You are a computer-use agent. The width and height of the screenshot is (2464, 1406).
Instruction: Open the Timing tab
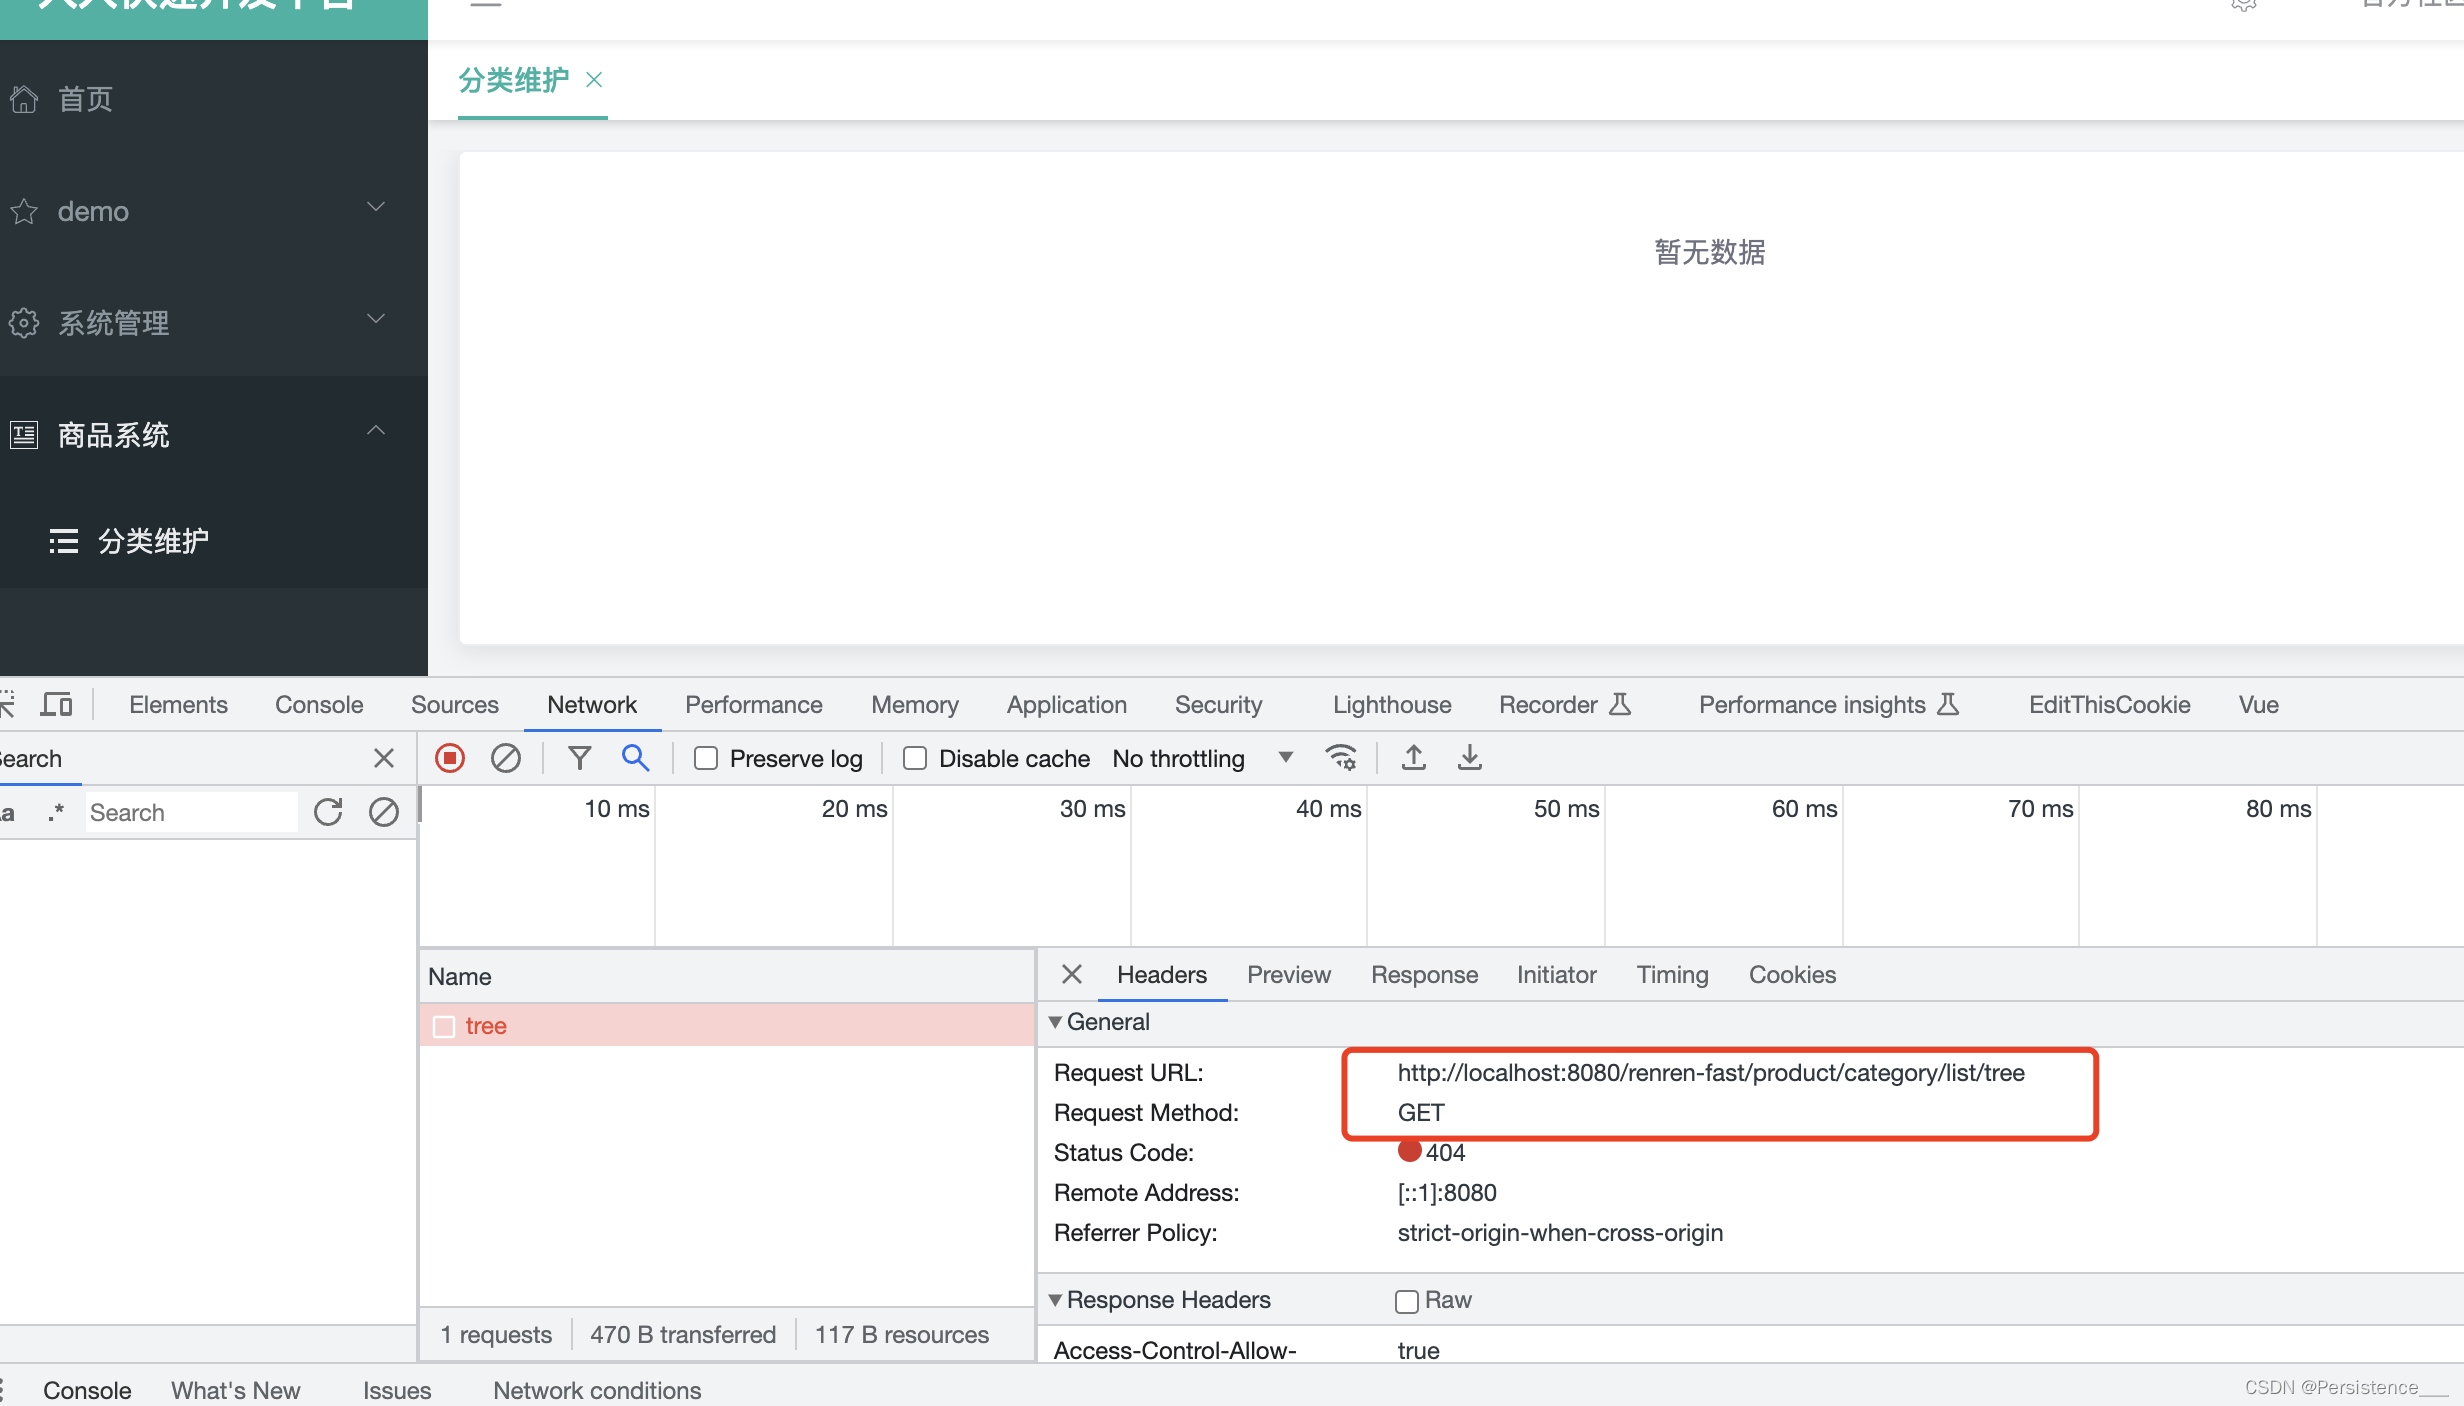tap(1673, 974)
